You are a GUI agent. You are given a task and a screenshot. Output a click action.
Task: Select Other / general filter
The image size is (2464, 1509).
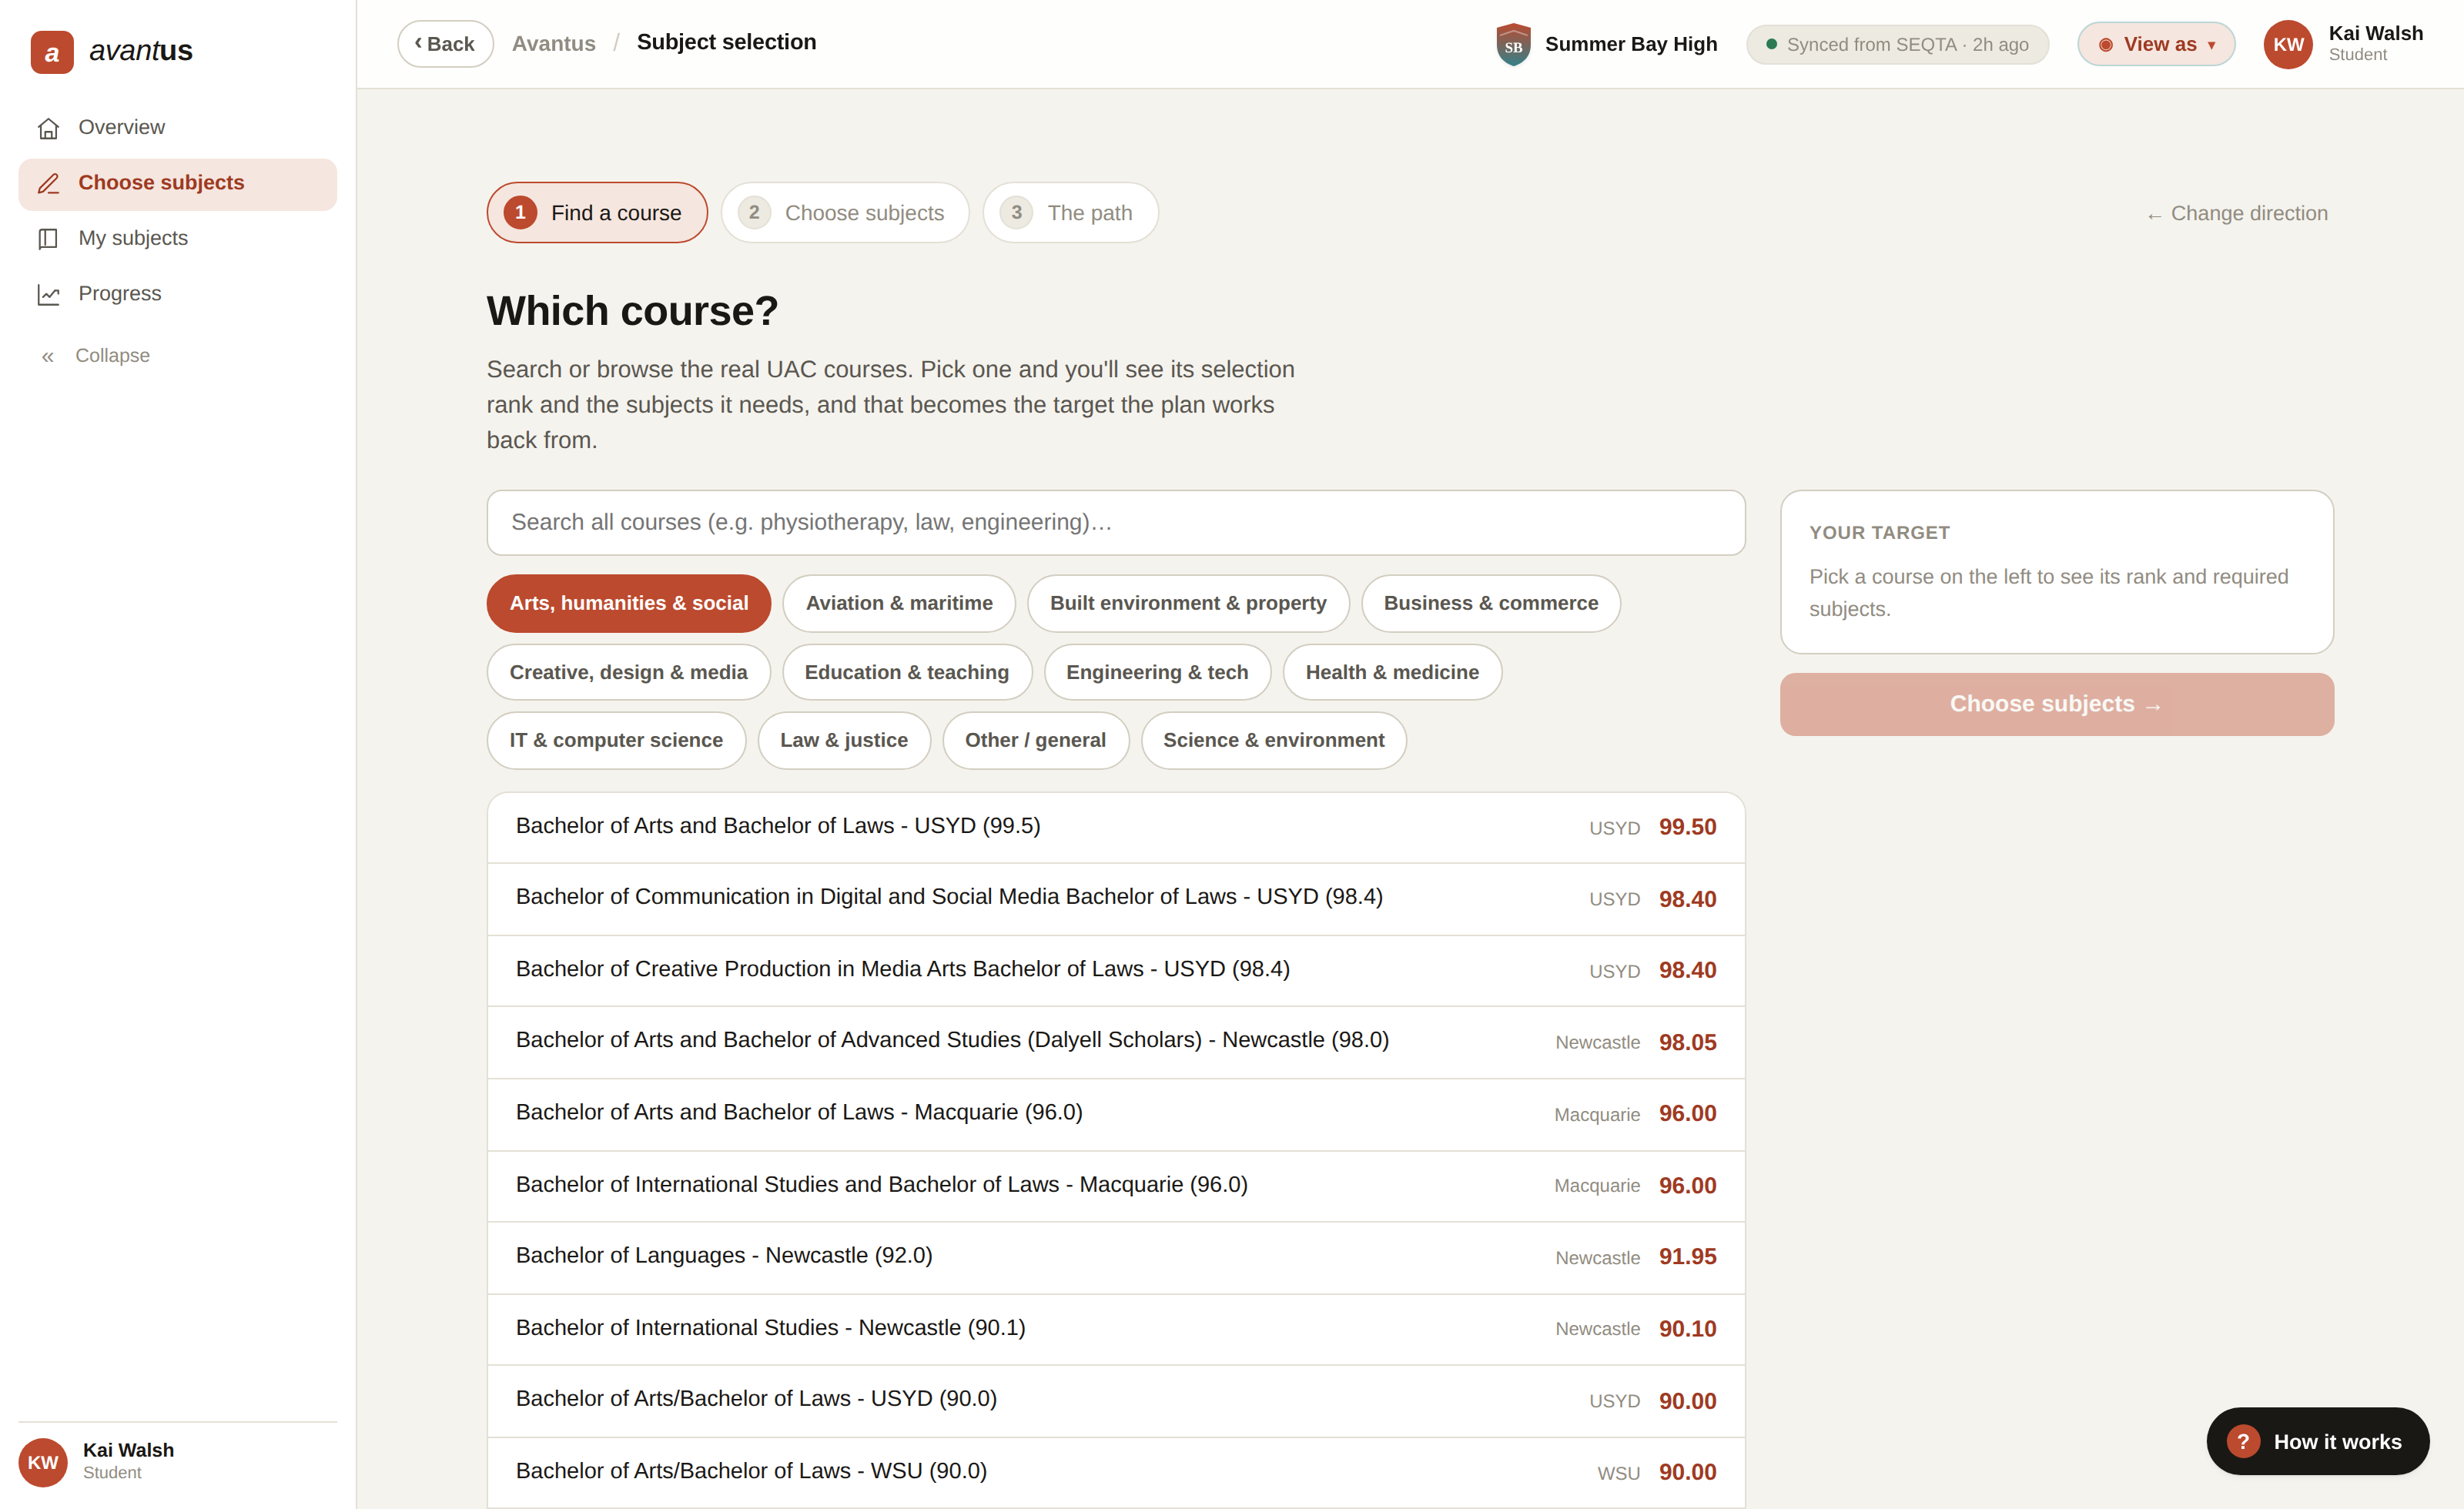coord(1035,740)
